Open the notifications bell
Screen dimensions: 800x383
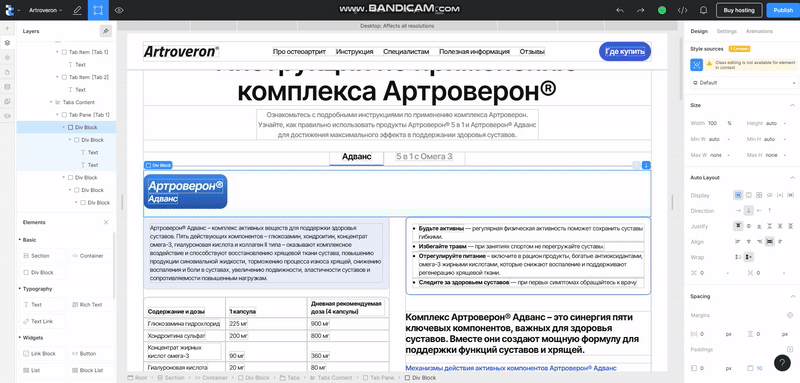point(703,10)
